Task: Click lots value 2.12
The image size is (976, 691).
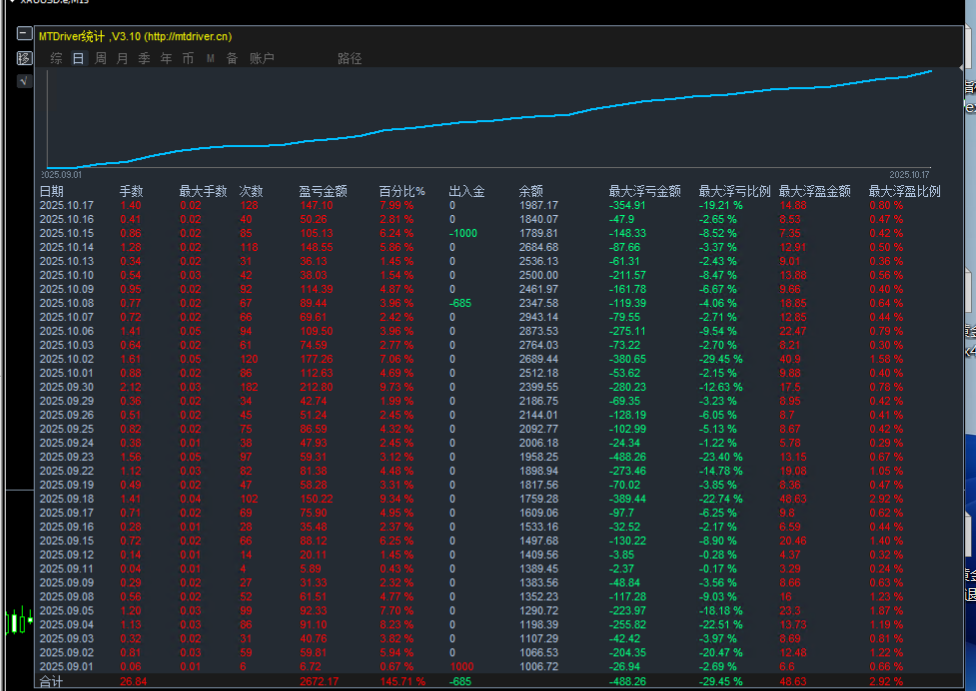Action: (x=131, y=387)
